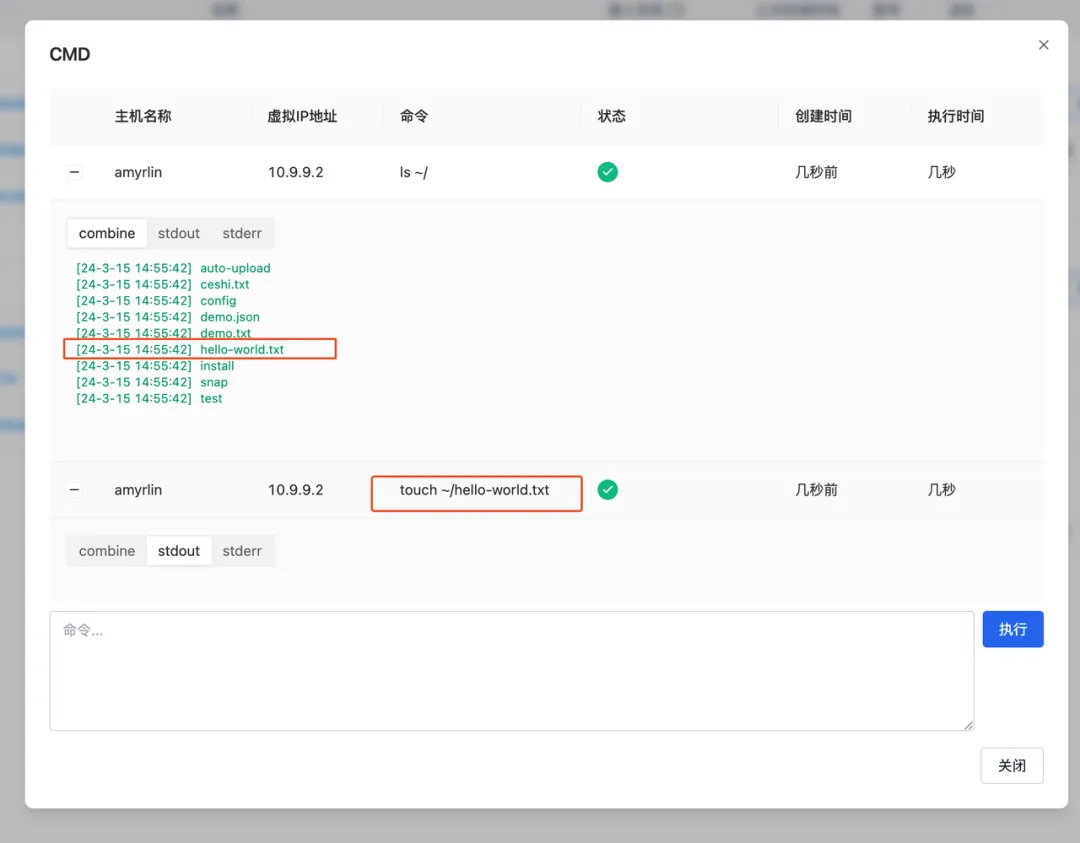Click 几秒前 created time in touch row
1080x843 pixels.
coord(816,490)
